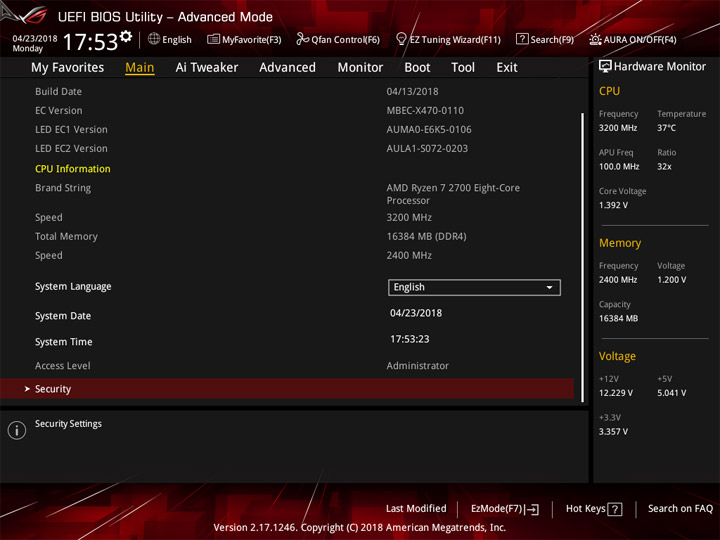Viewport: 720px width, 540px height.
Task: Click LED EC2 Version value AULA1-S072-0203
Action: tap(427, 149)
